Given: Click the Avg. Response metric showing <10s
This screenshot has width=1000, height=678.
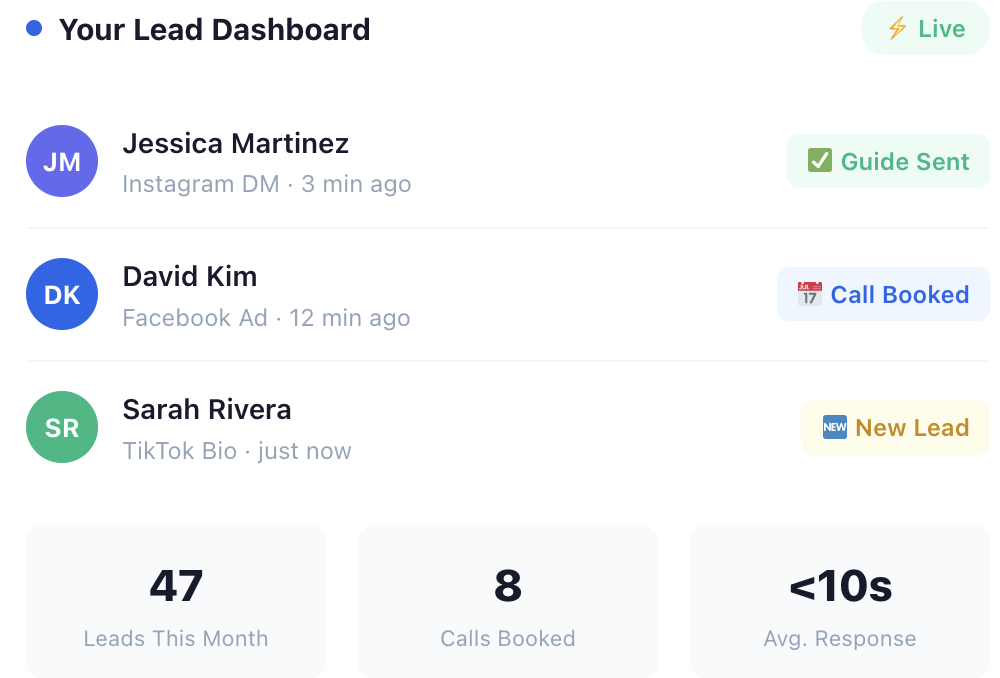Looking at the screenshot, I should pyautogui.click(x=839, y=601).
